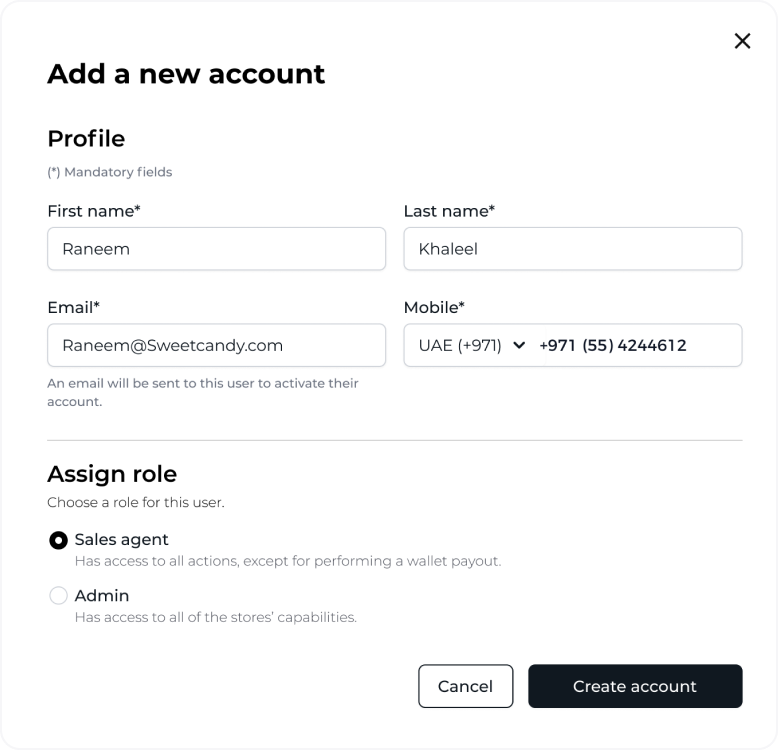Click the Email* field label
The width and height of the screenshot is (778, 750).
pos(73,307)
